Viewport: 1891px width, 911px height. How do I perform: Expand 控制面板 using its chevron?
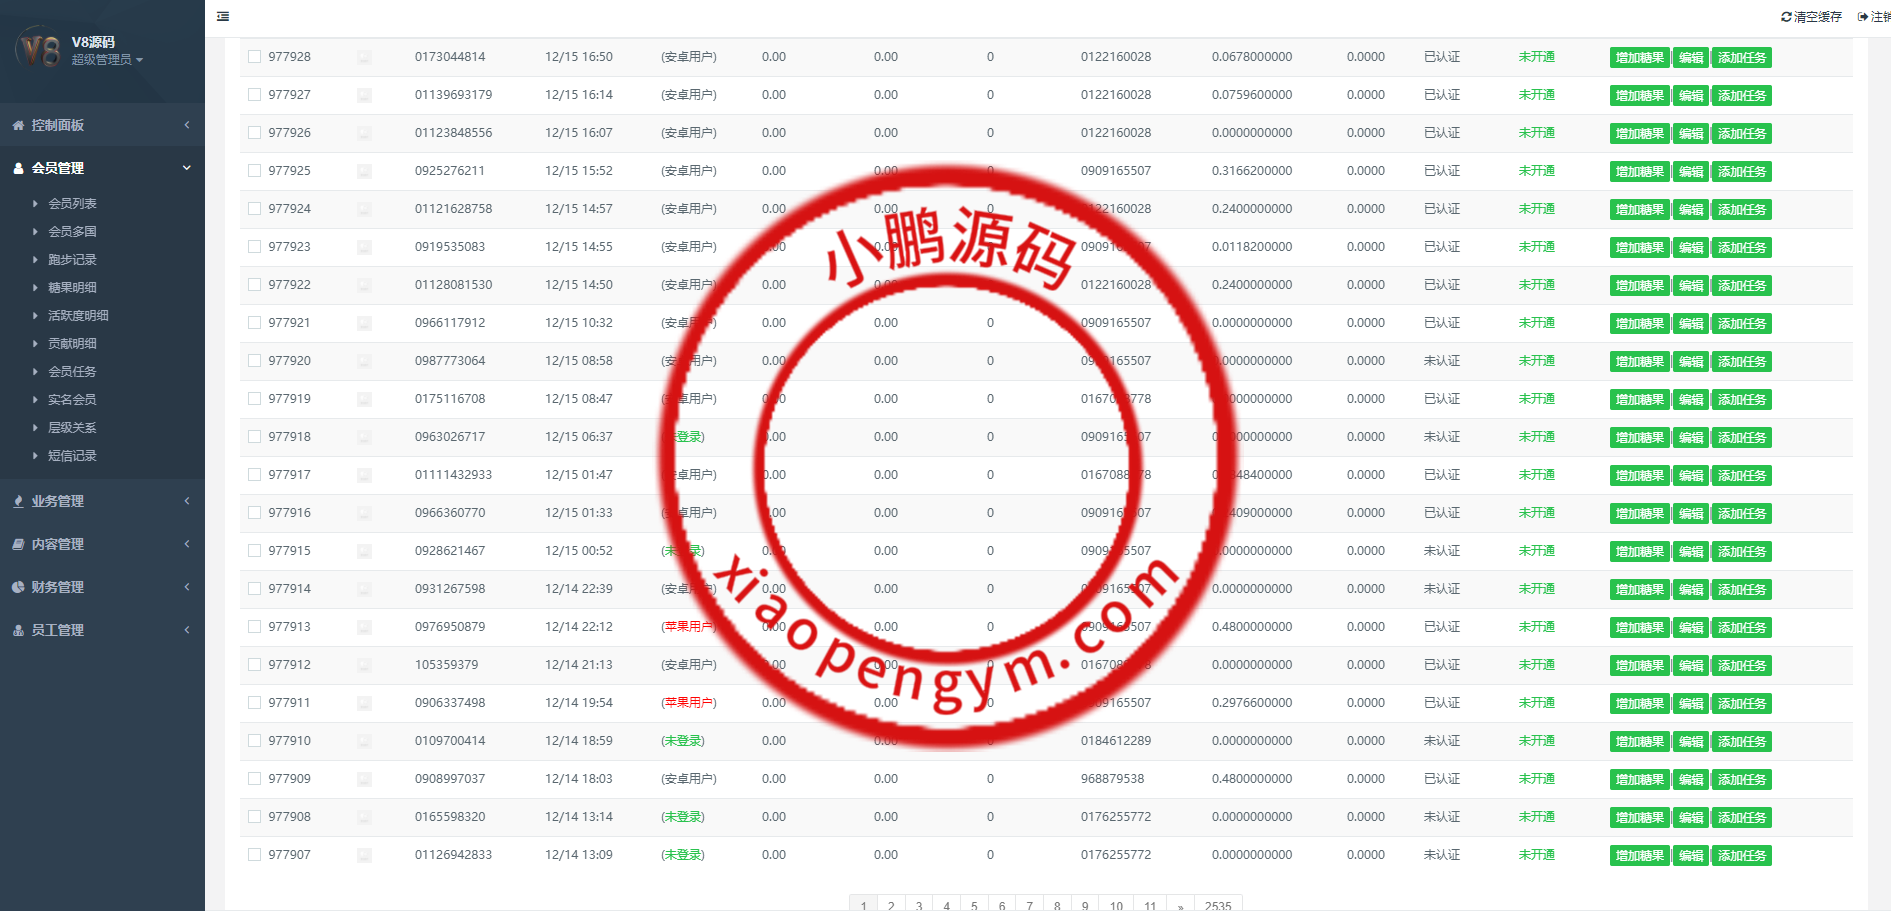tap(187, 125)
